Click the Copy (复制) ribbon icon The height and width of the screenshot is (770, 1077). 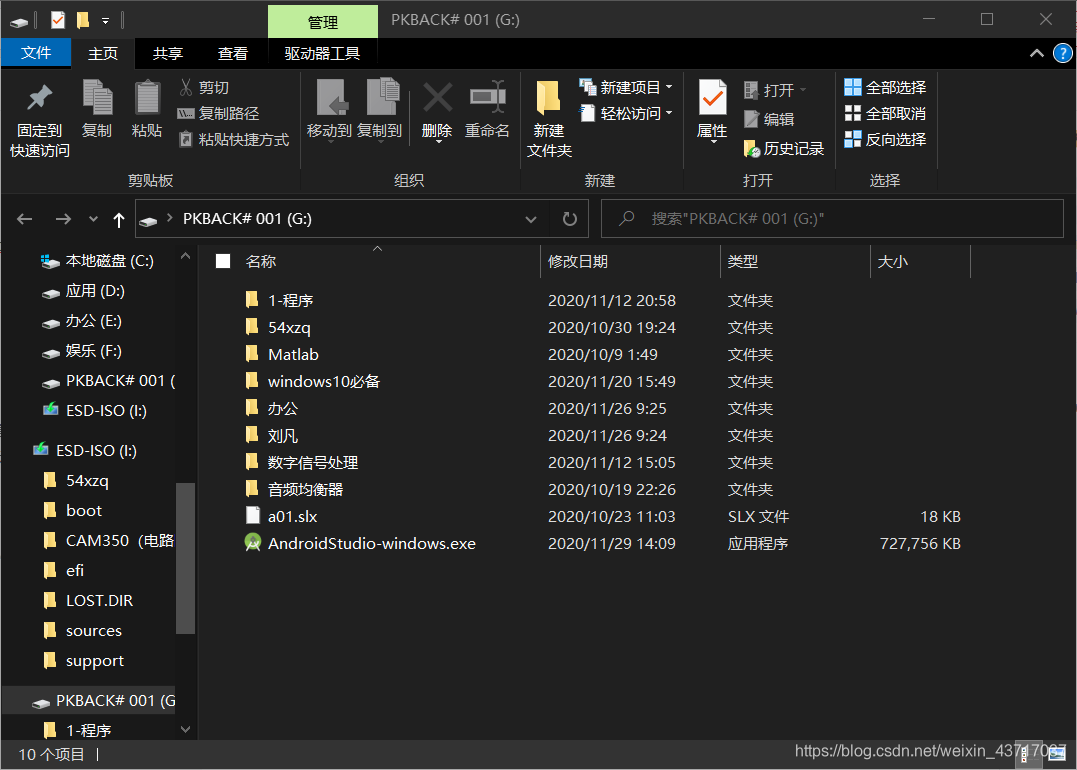tap(97, 97)
